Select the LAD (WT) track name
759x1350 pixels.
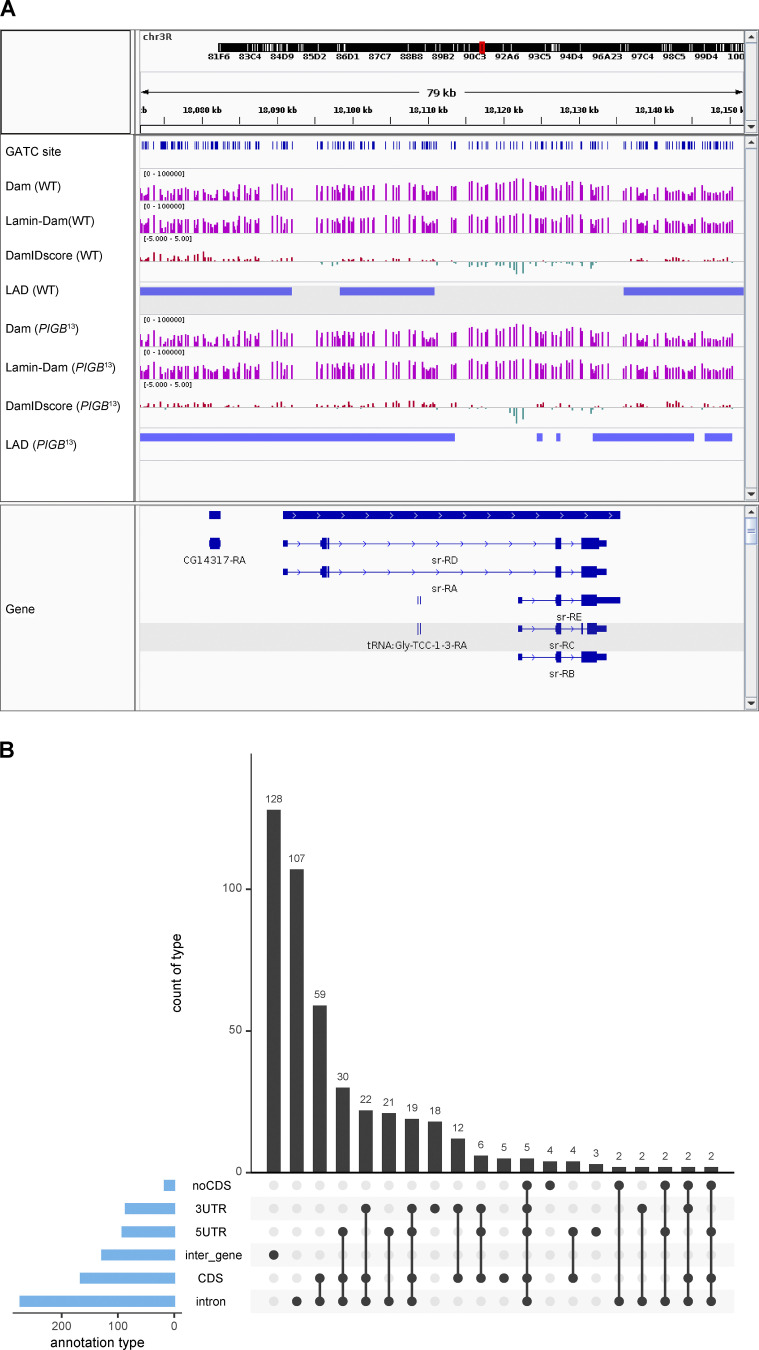click(x=31, y=290)
